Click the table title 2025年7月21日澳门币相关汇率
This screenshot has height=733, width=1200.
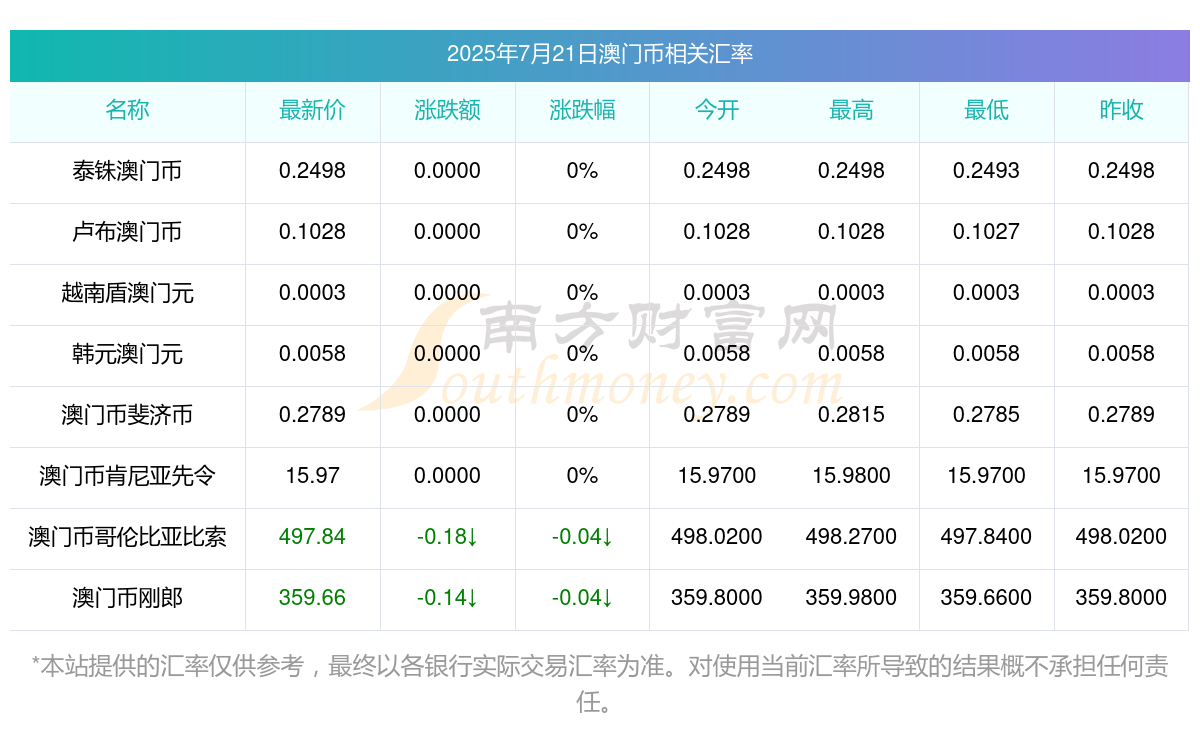(600, 54)
